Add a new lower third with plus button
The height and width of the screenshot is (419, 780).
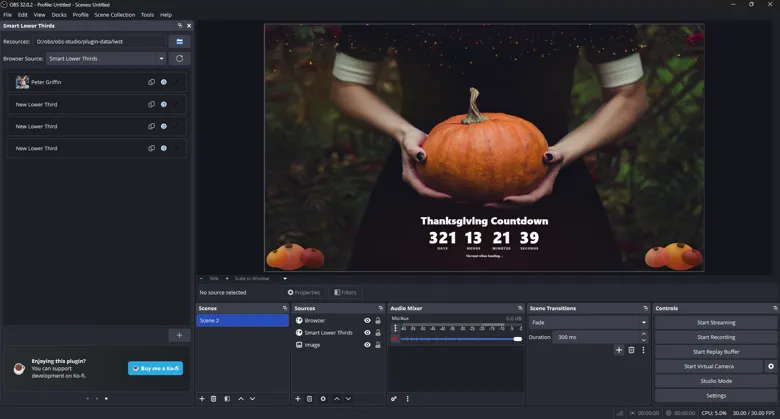(x=179, y=335)
